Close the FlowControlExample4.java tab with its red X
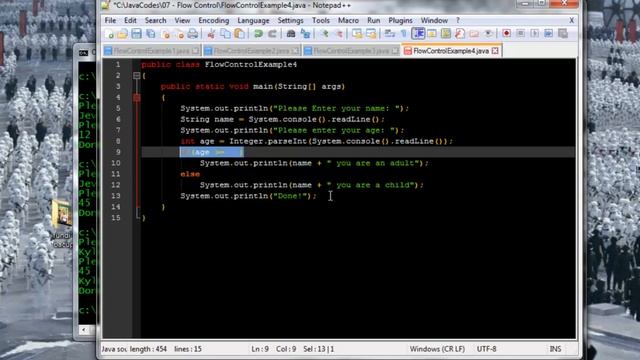 click(495, 51)
